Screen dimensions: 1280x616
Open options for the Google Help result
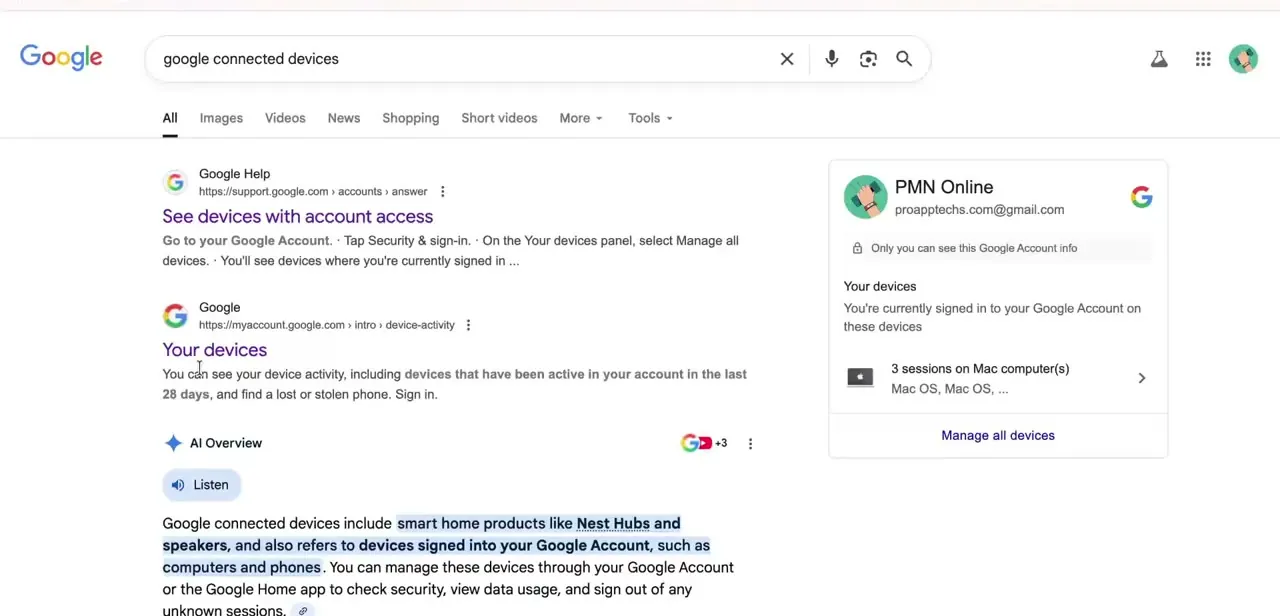442,192
